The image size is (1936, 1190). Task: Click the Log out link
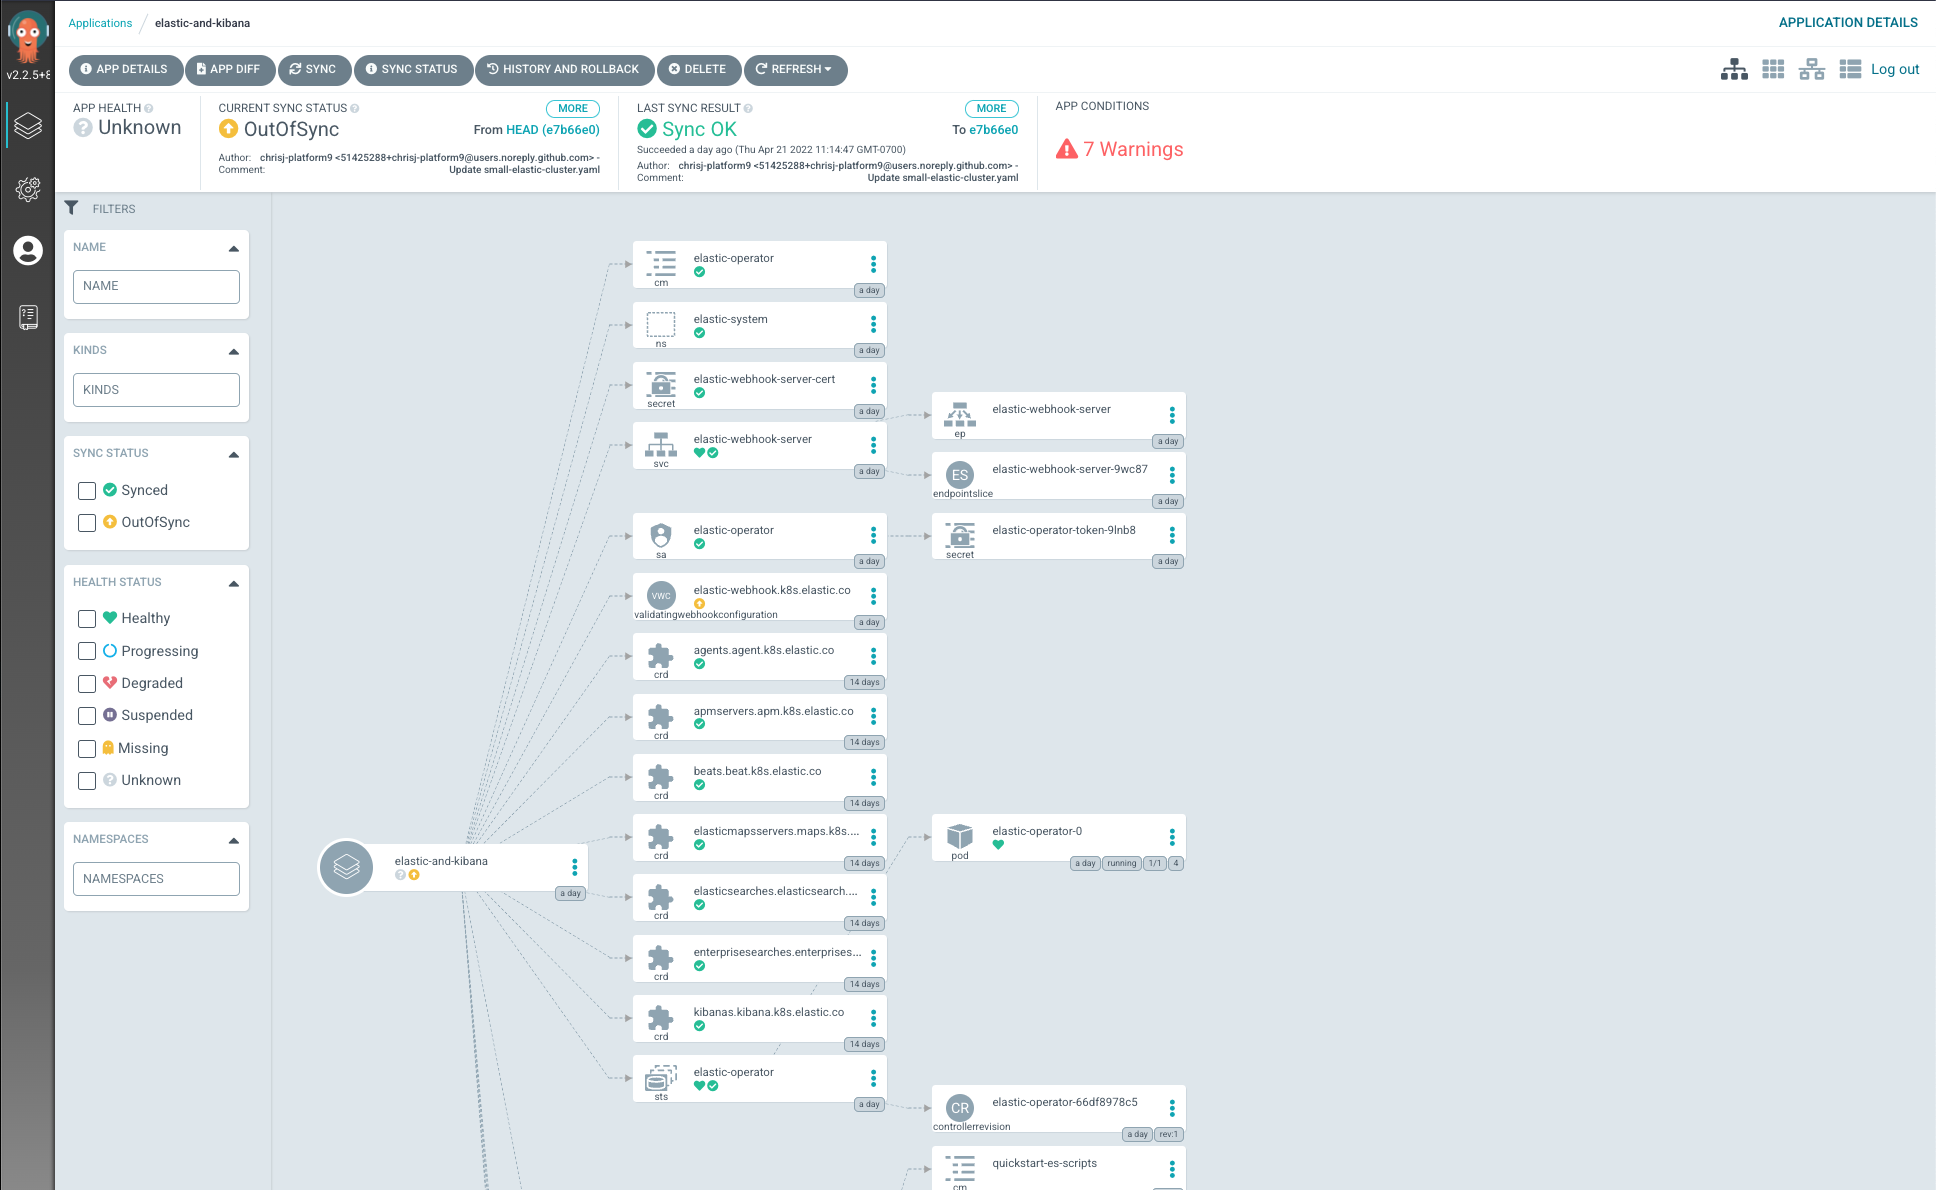click(x=1895, y=69)
